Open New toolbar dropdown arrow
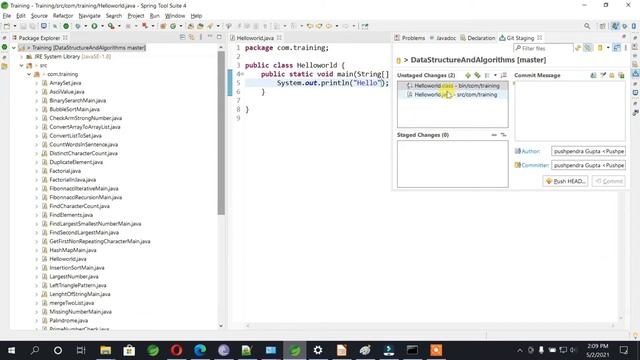The height and width of the screenshot is (360, 640). coord(15,26)
